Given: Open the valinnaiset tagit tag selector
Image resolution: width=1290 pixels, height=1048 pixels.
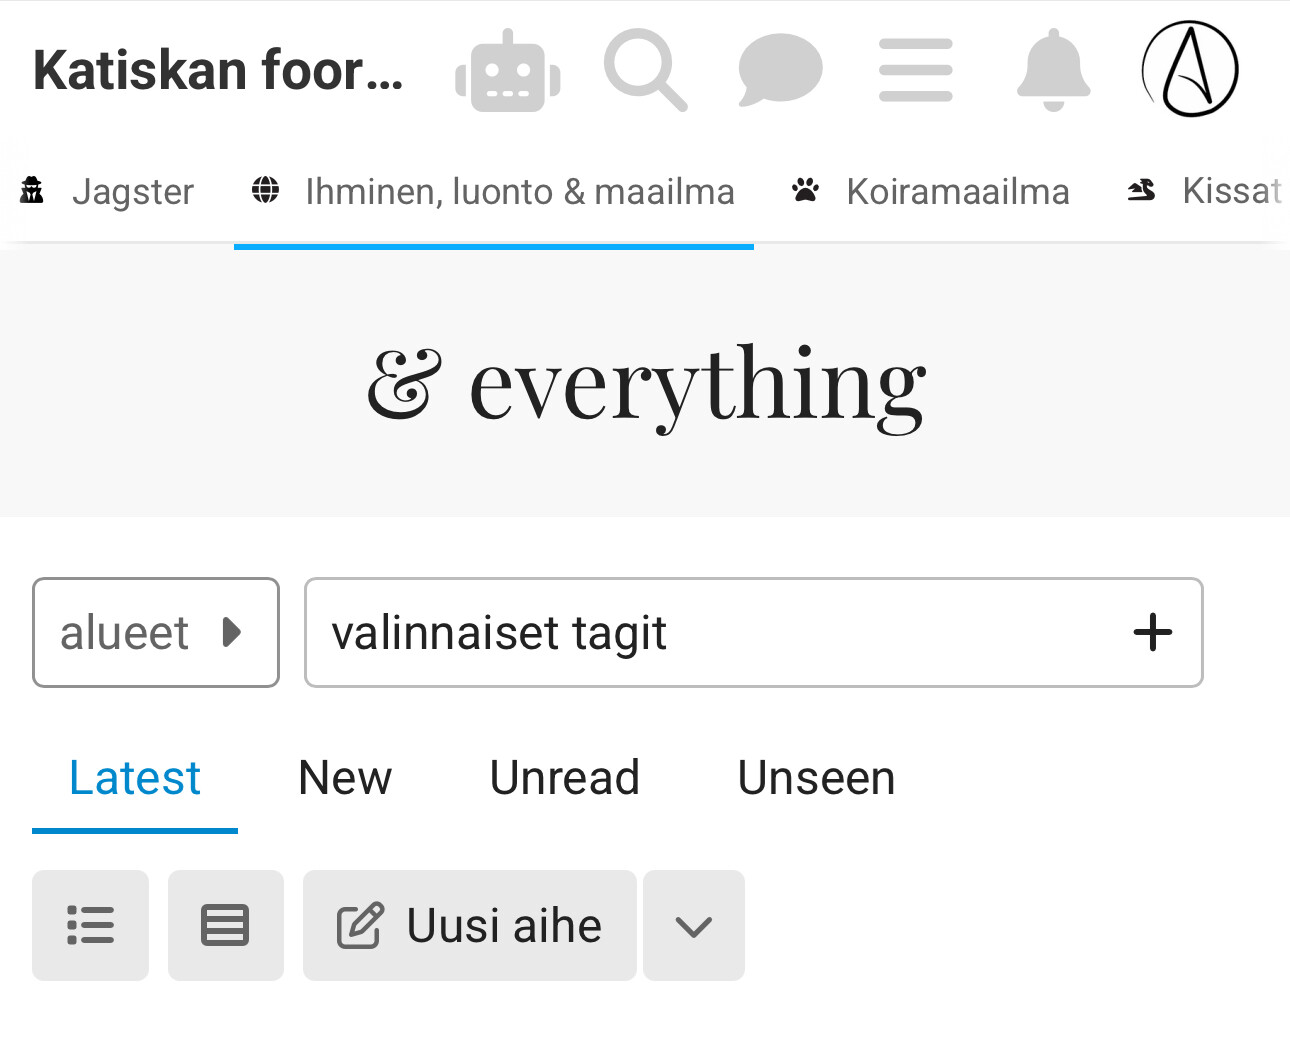Looking at the screenshot, I should click(x=700, y=632).
